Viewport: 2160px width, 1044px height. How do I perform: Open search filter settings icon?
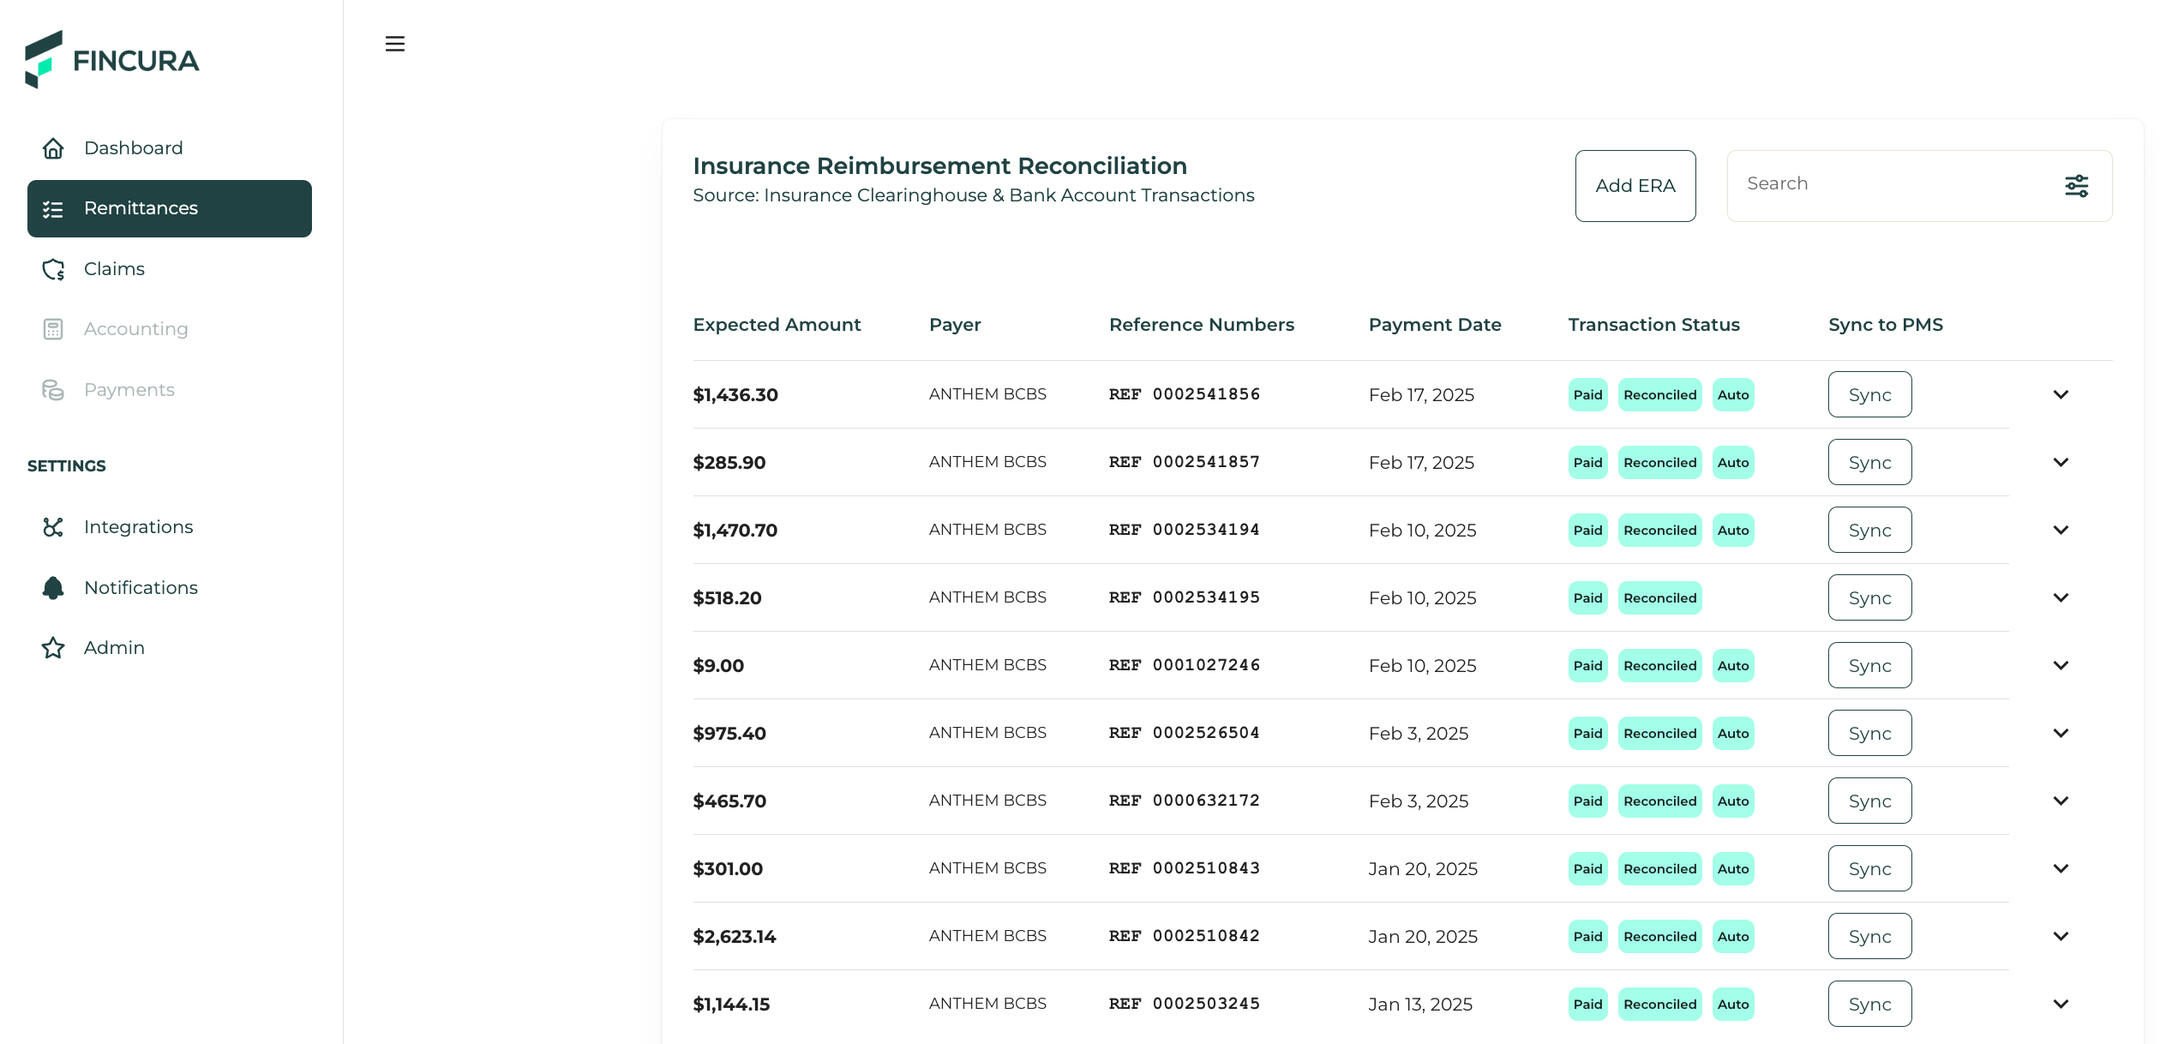[x=2076, y=186]
